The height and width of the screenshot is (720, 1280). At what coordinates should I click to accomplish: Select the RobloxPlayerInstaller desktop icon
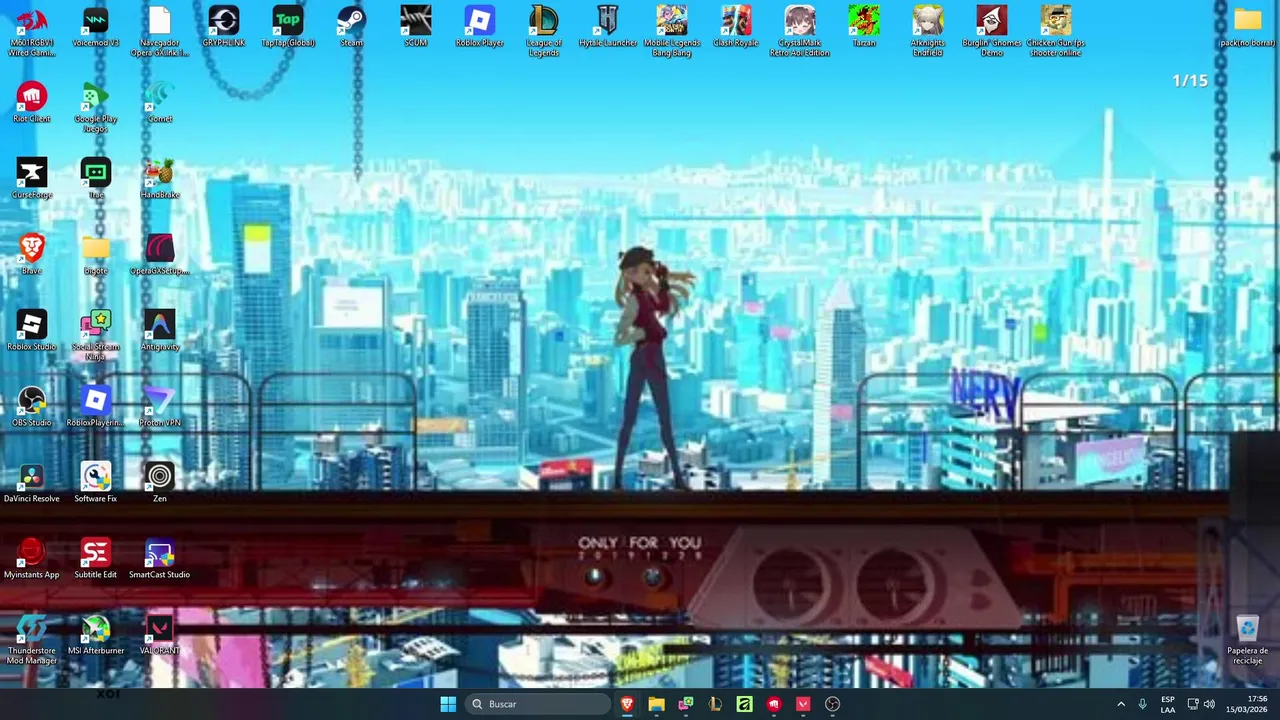point(96,408)
